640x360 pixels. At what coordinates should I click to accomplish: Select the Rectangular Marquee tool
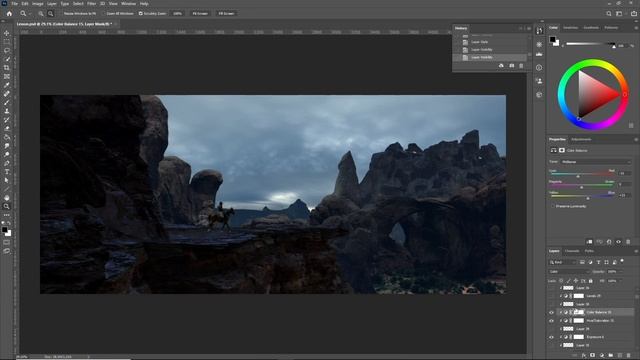[x=7, y=42]
